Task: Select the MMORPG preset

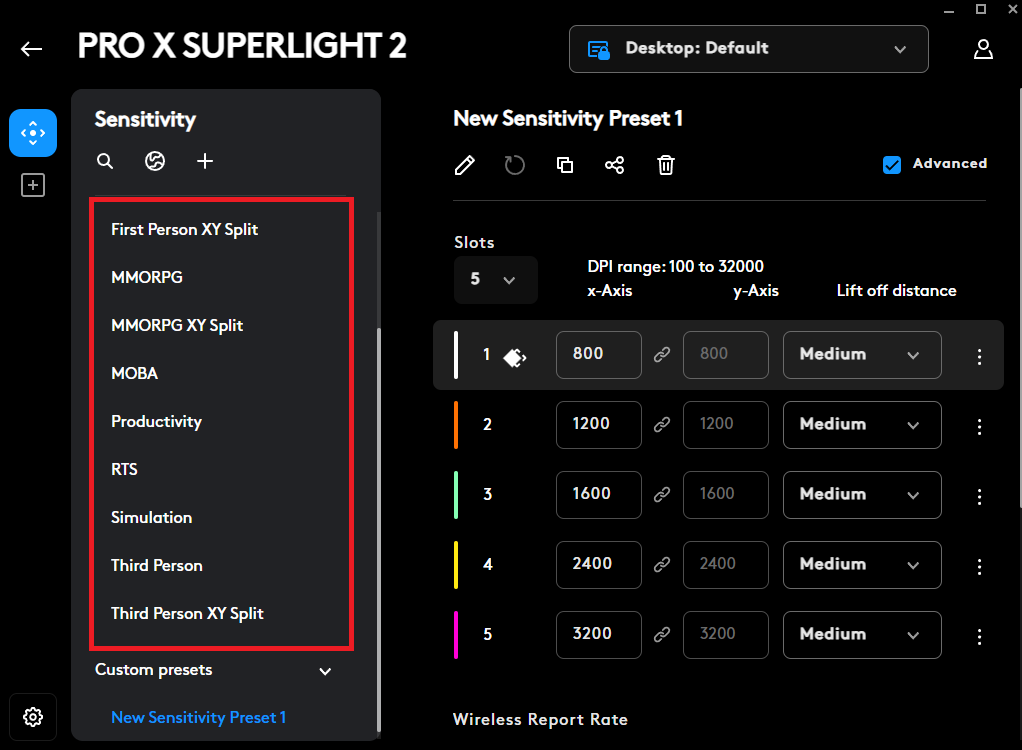Action: pyautogui.click(x=147, y=277)
